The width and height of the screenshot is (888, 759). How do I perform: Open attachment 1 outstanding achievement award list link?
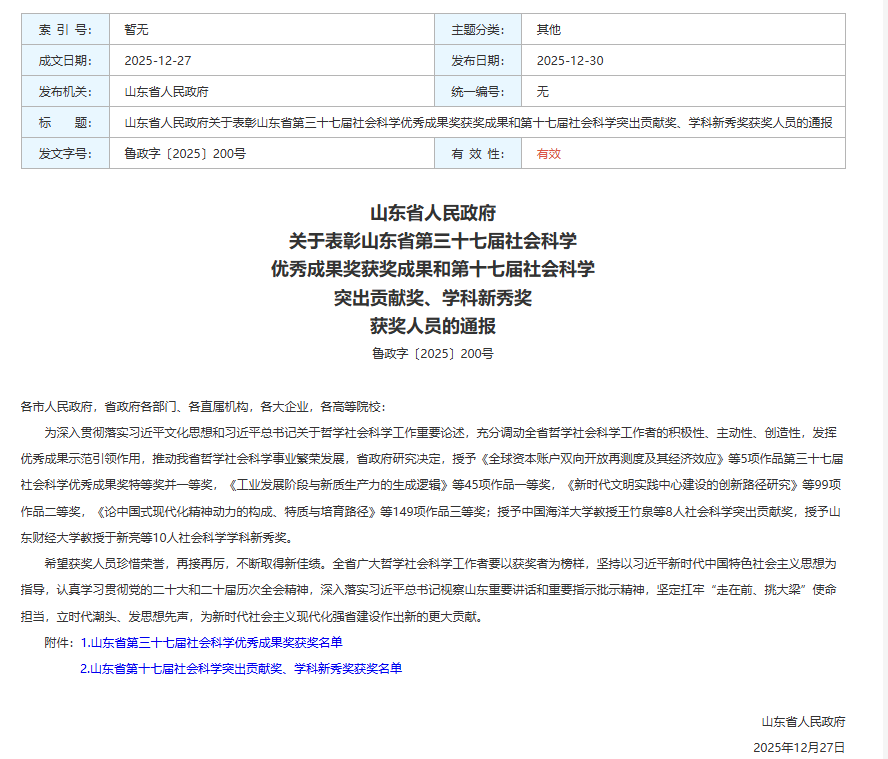pyautogui.click(x=211, y=642)
